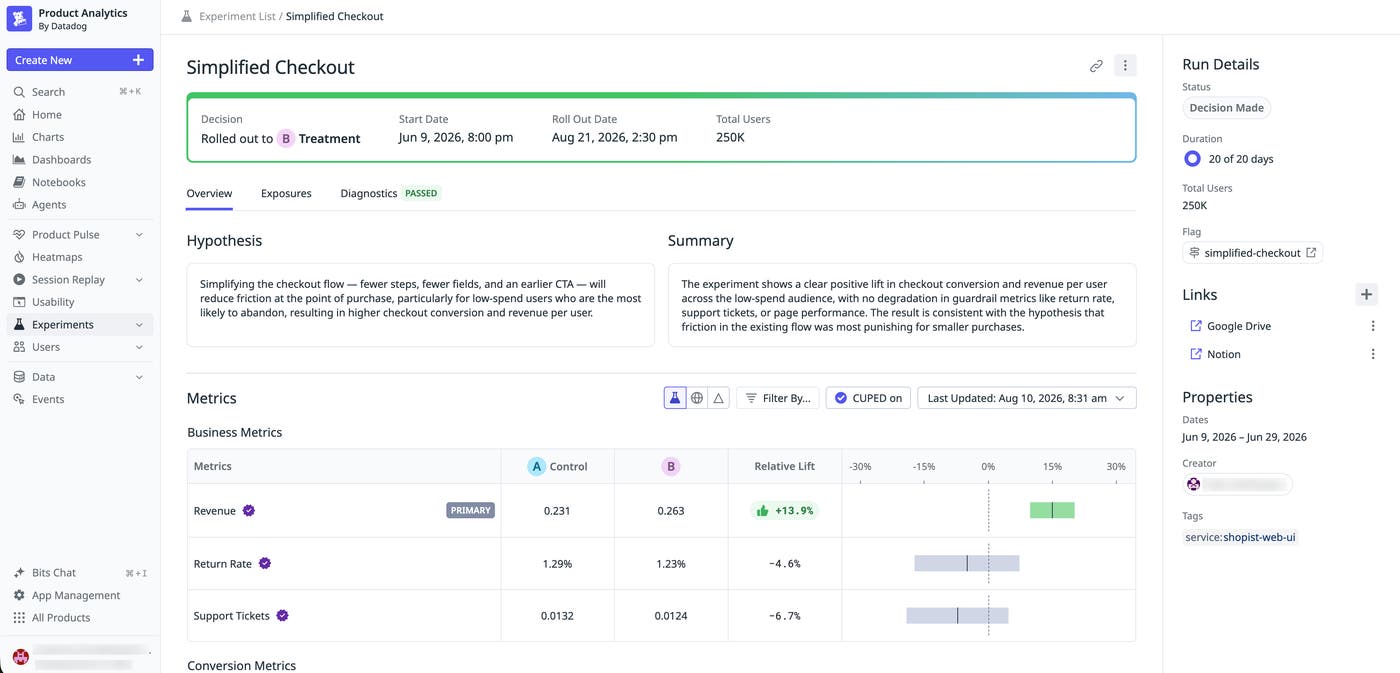1400x673 pixels.
Task: Click the Experiment List breadcrumb link
Action: pyautogui.click(x=236, y=16)
